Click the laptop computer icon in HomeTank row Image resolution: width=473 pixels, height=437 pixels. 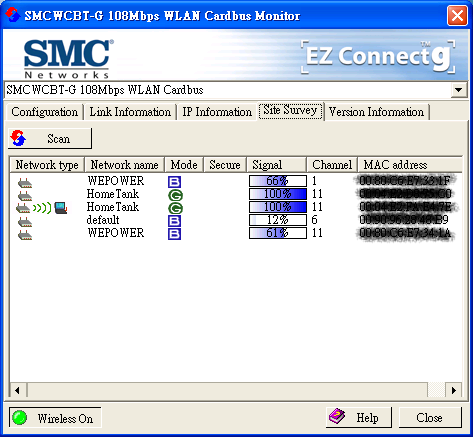click(x=61, y=208)
